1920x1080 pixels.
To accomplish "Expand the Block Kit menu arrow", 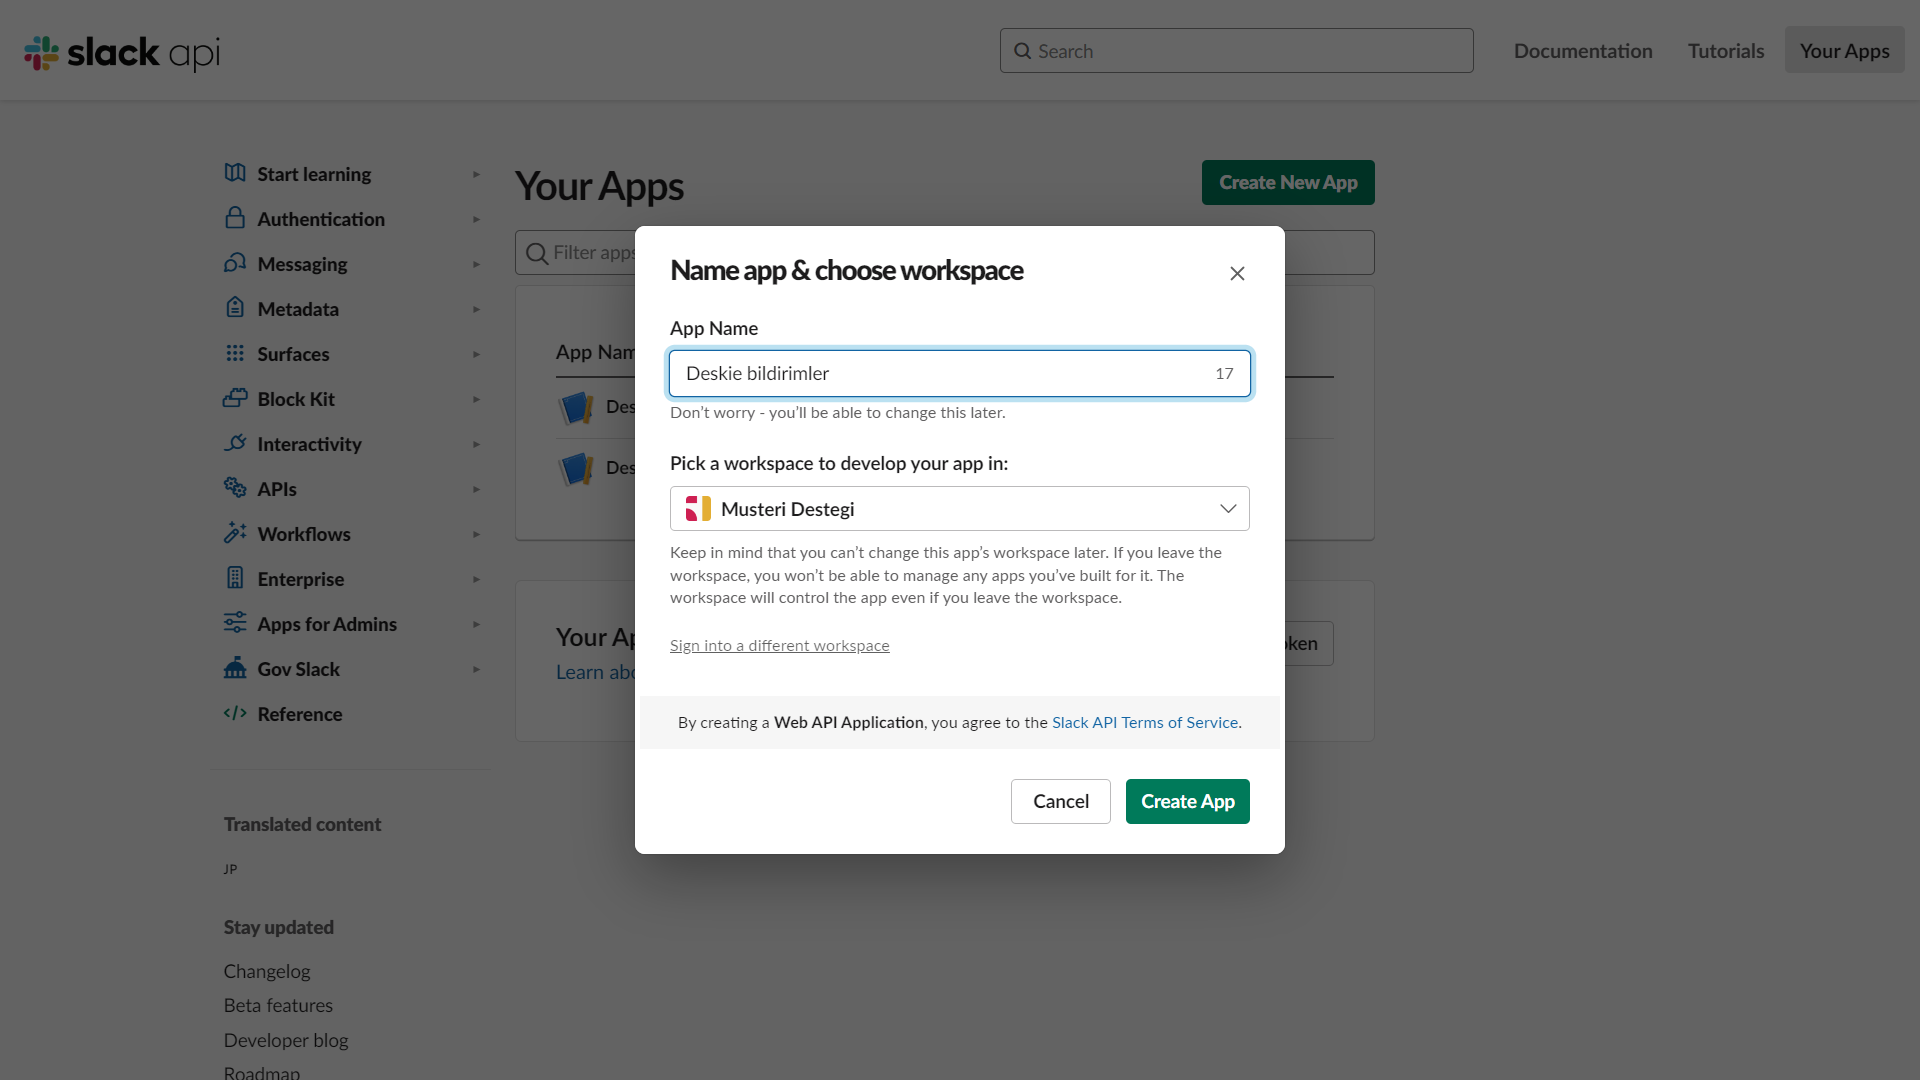I will (x=476, y=399).
